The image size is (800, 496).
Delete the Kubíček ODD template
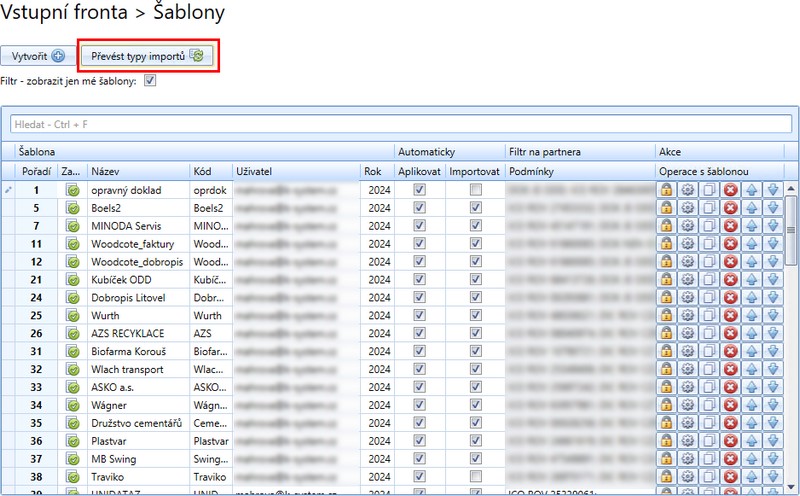coord(730,280)
